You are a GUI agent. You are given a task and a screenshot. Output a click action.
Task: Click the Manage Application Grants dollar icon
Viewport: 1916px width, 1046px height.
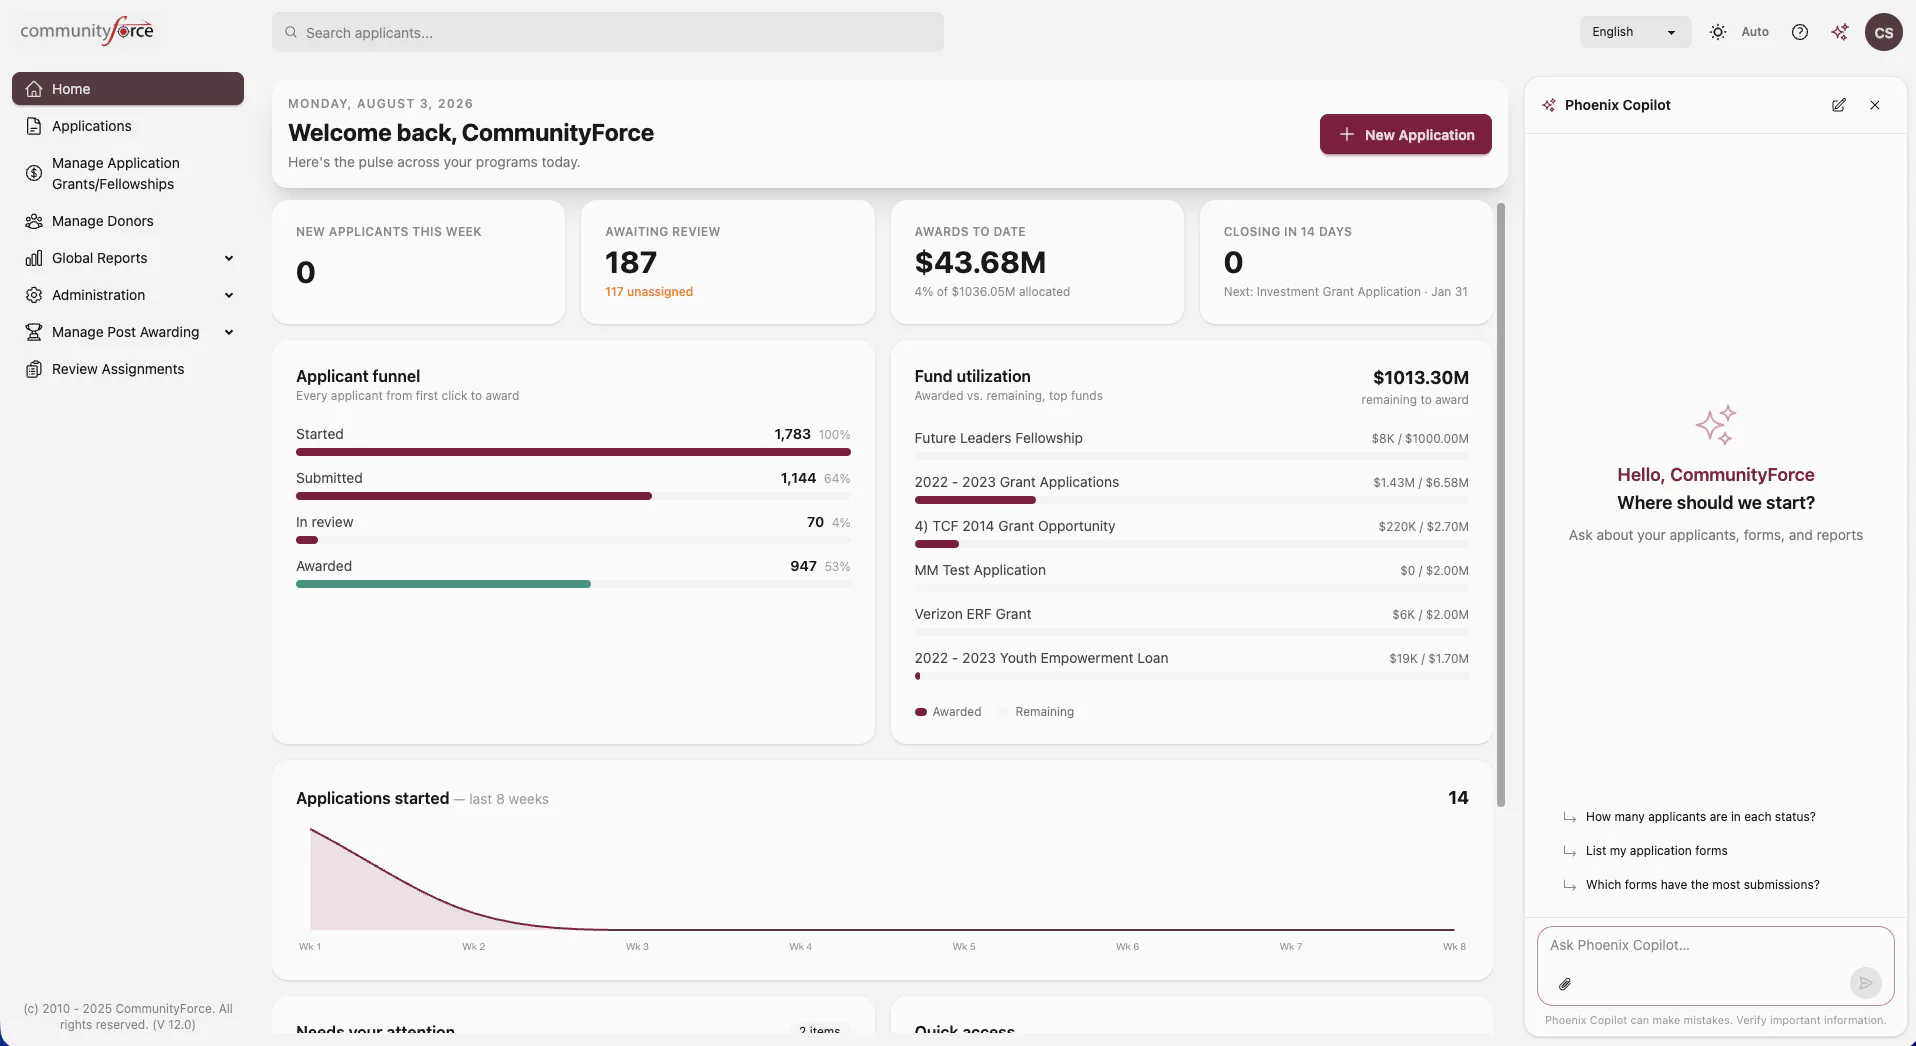click(x=34, y=173)
